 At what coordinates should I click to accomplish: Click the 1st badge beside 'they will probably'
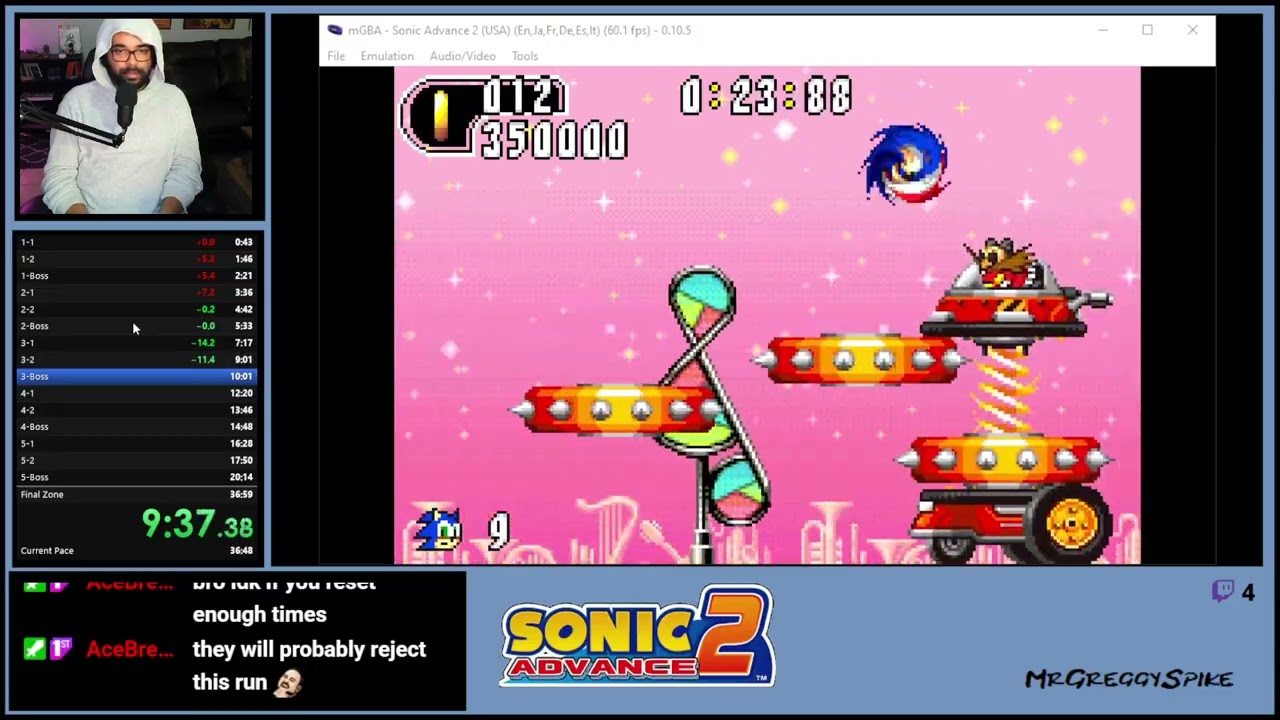click(x=60, y=649)
